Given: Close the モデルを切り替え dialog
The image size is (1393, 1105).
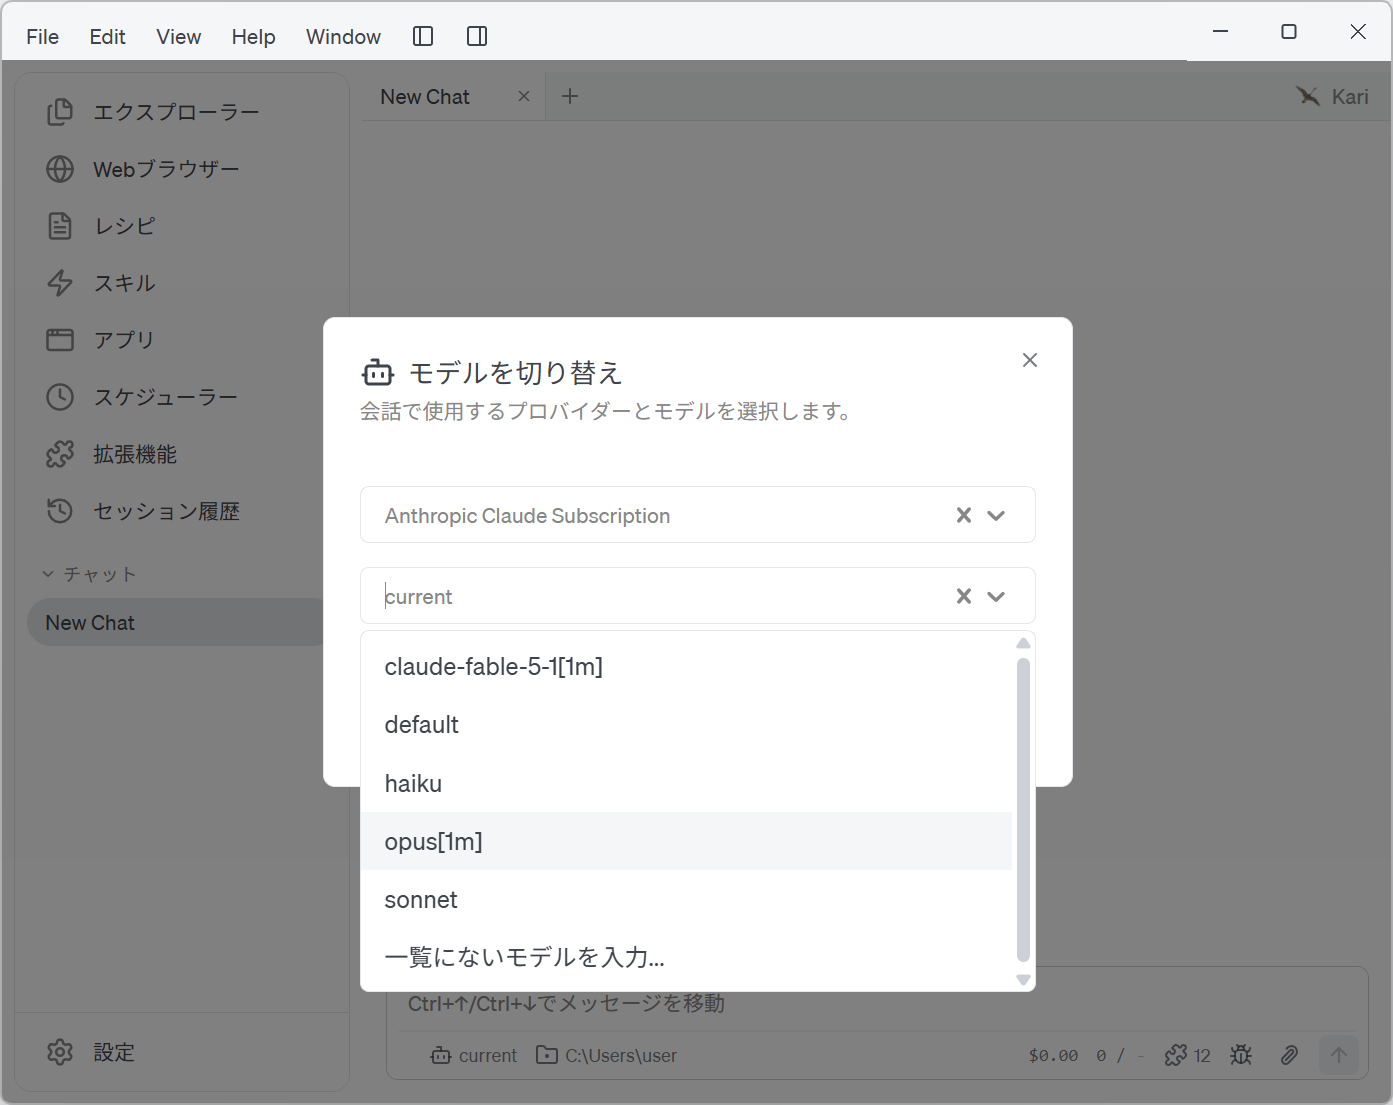Looking at the screenshot, I should point(1030,360).
